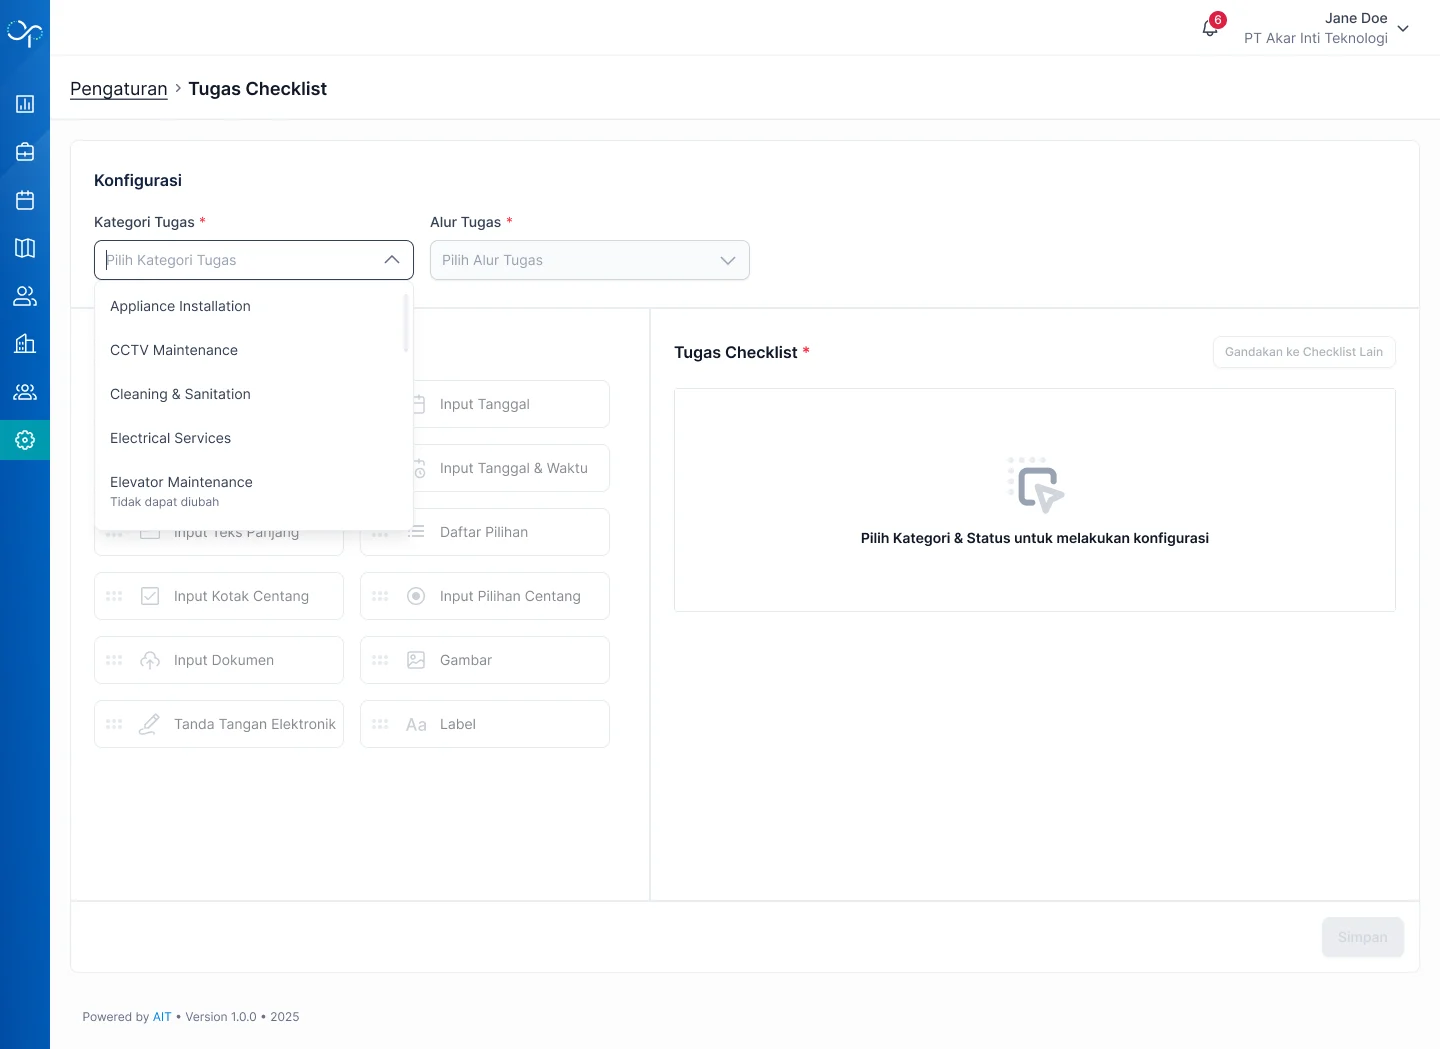Click the empty-state cursor illustration
This screenshot has width=1440, height=1049.
point(1035,484)
